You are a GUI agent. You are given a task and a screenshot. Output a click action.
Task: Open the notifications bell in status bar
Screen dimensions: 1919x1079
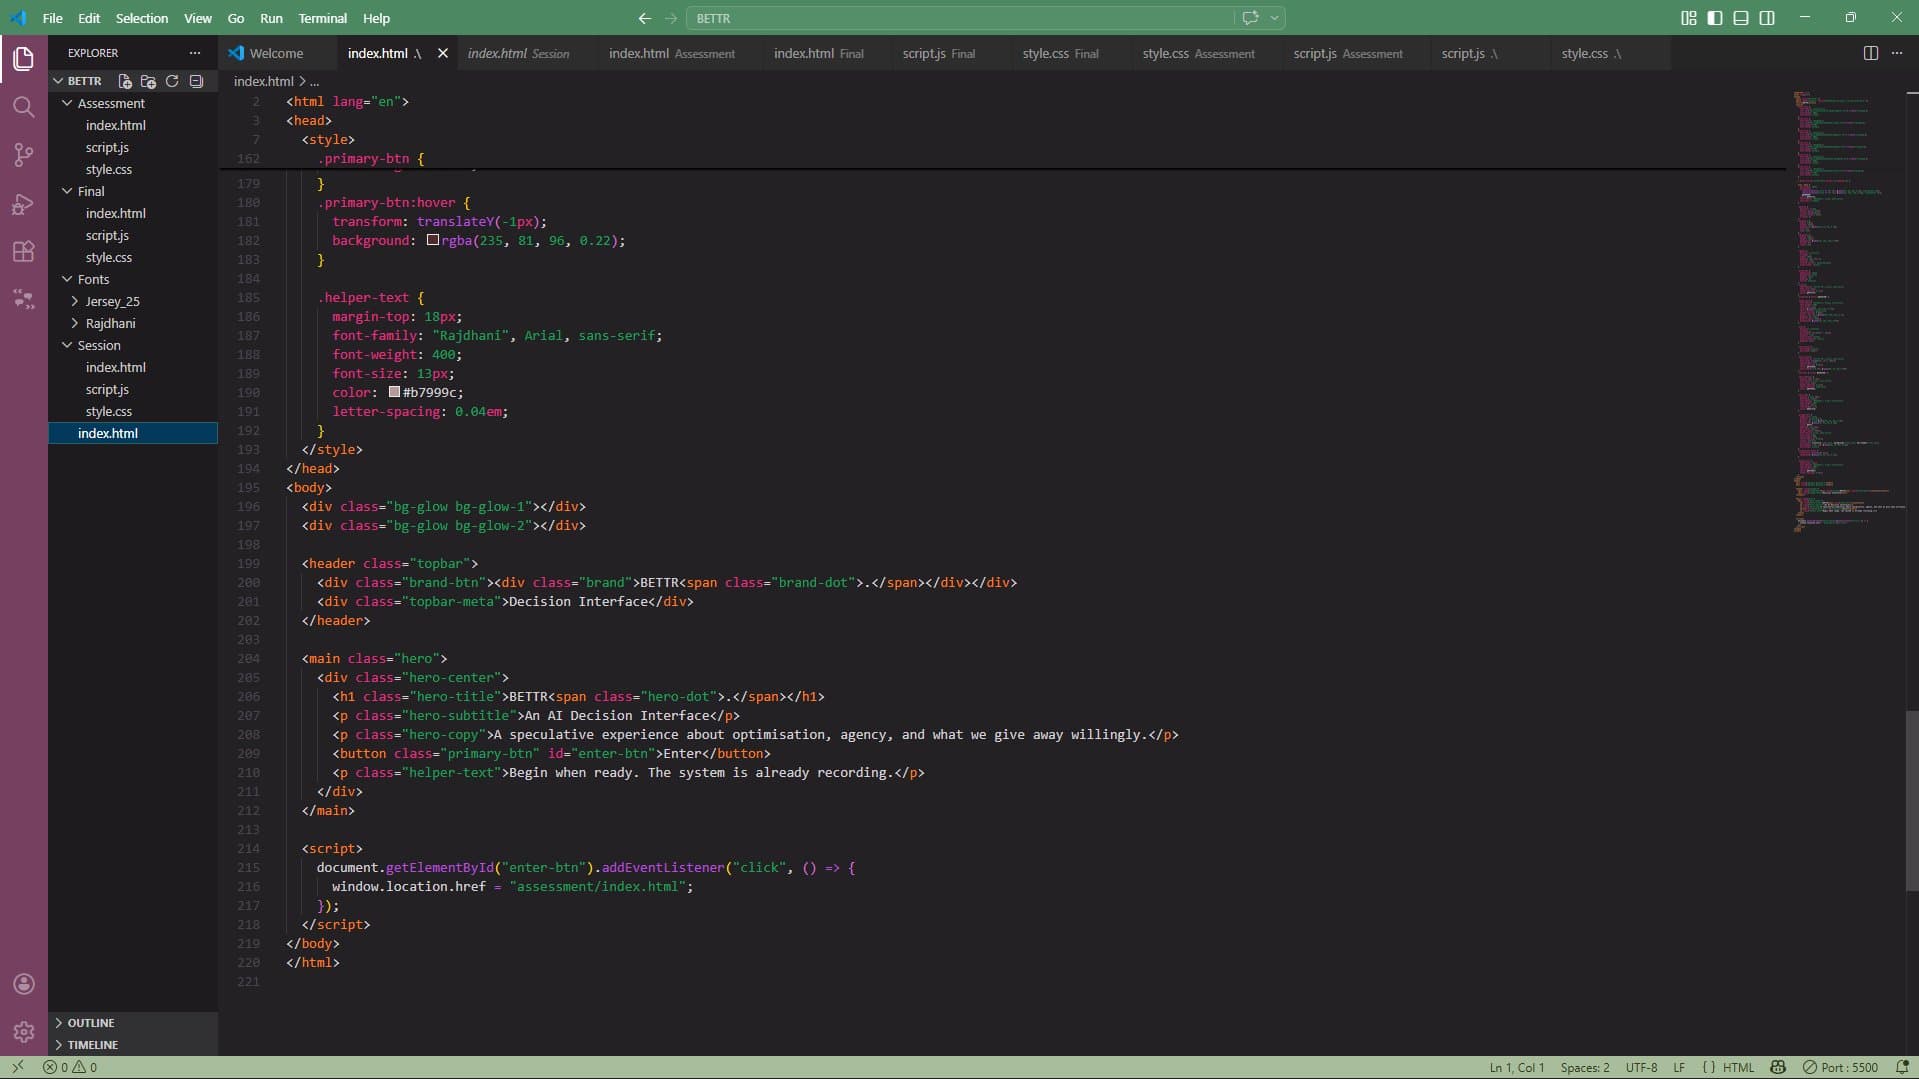click(x=1902, y=1067)
